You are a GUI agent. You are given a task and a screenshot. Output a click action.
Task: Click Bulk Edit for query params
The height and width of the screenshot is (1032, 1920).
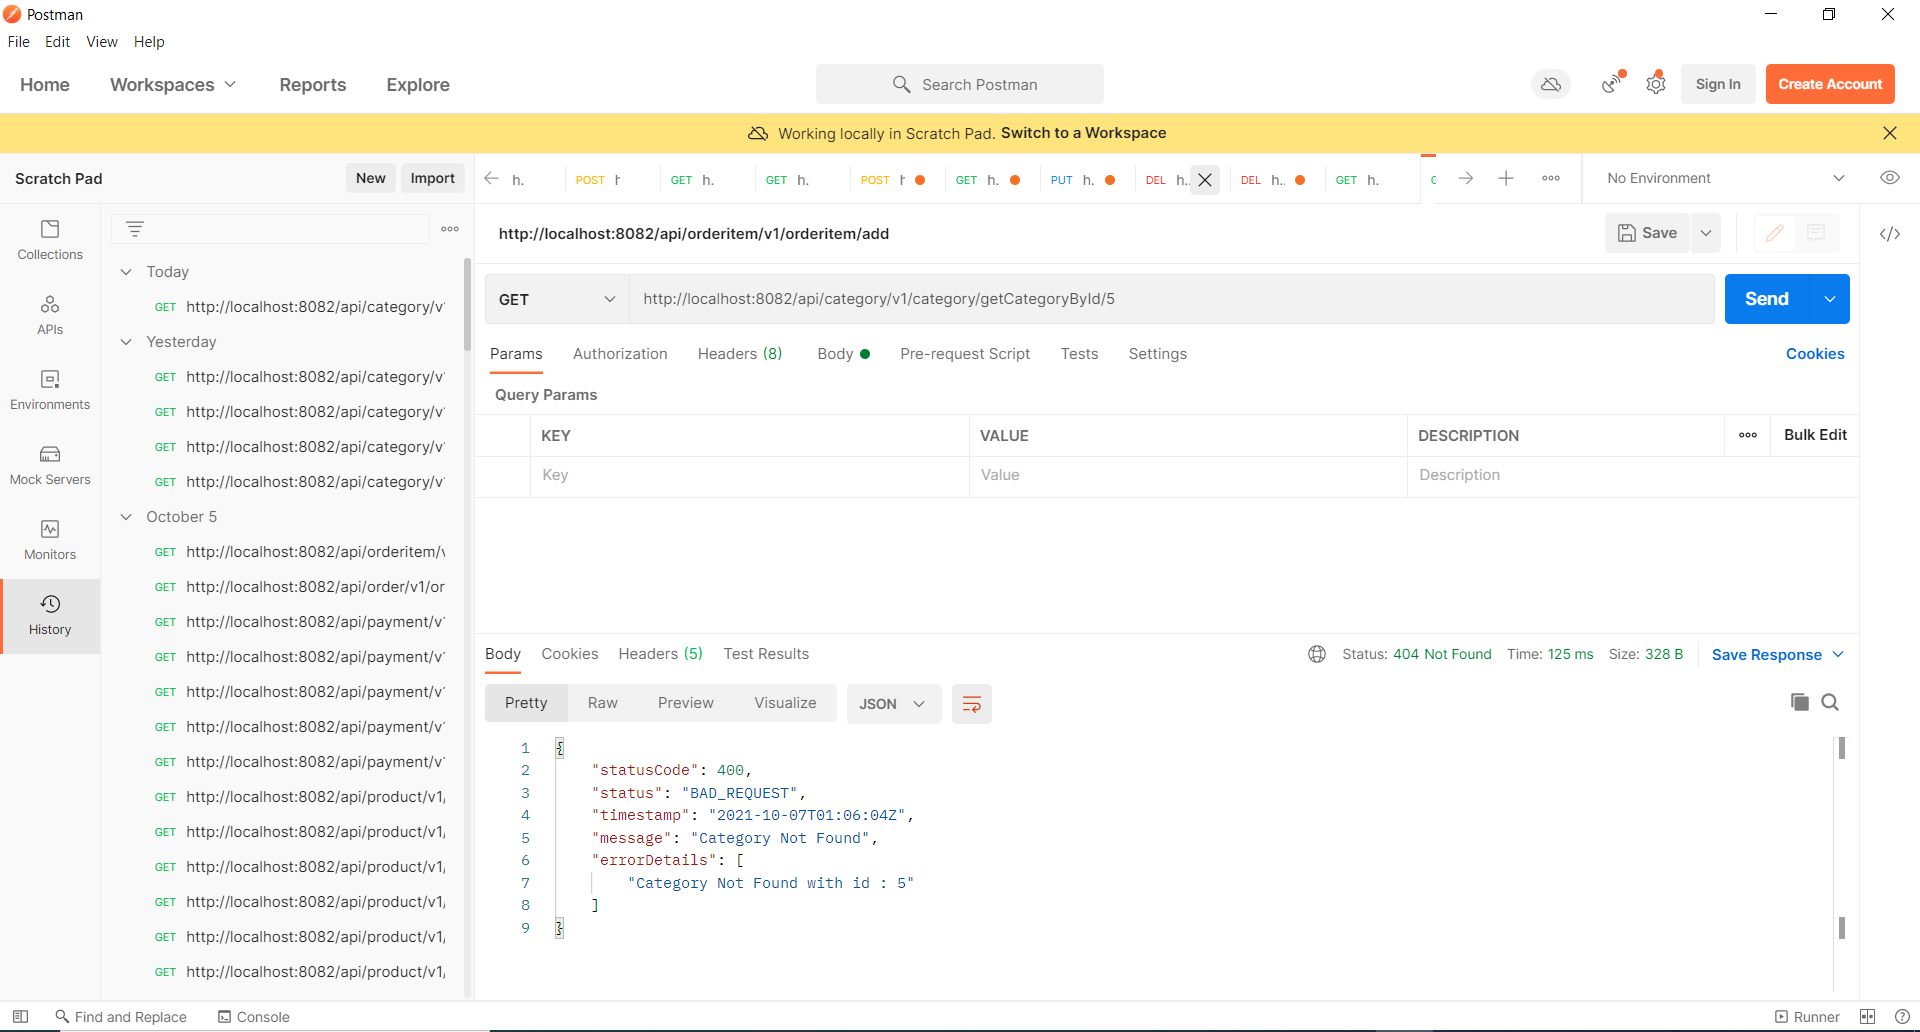pos(1815,435)
